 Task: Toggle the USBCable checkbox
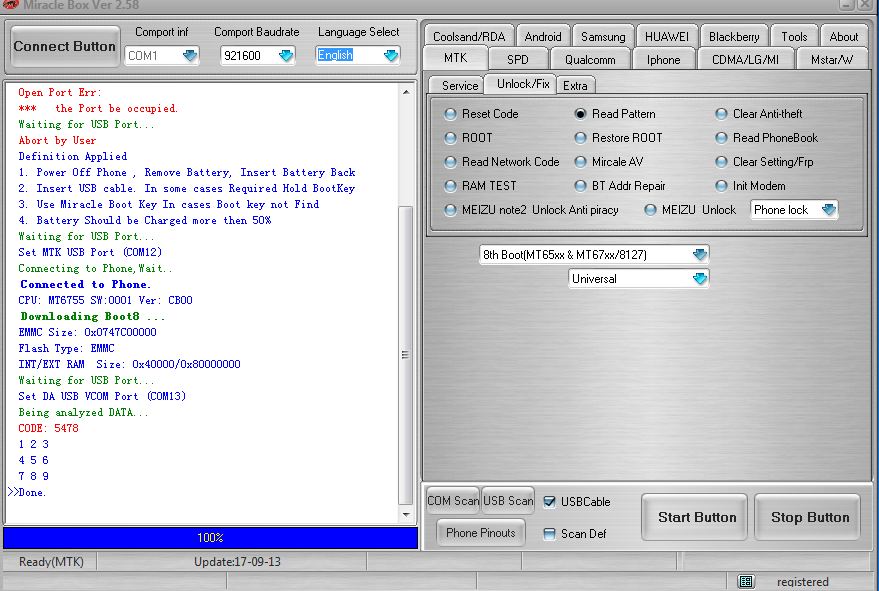(549, 502)
